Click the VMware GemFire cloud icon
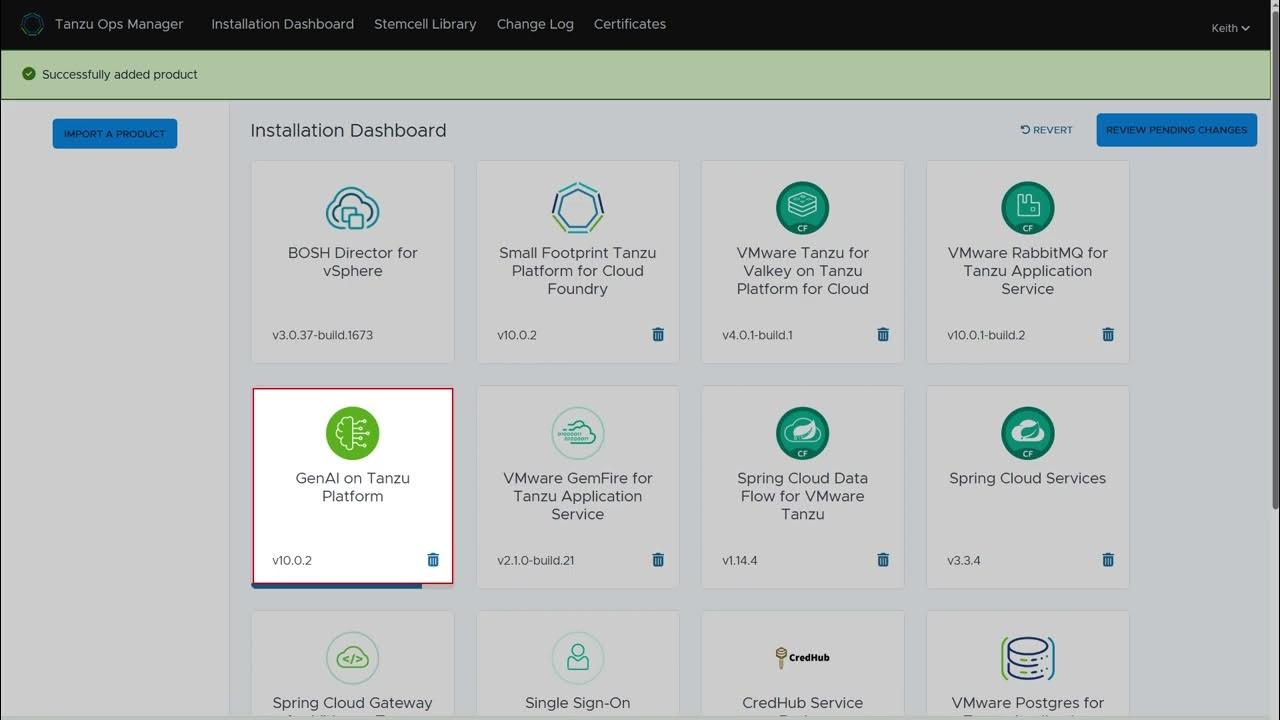Image resolution: width=1280 pixels, height=720 pixels. tap(577, 433)
